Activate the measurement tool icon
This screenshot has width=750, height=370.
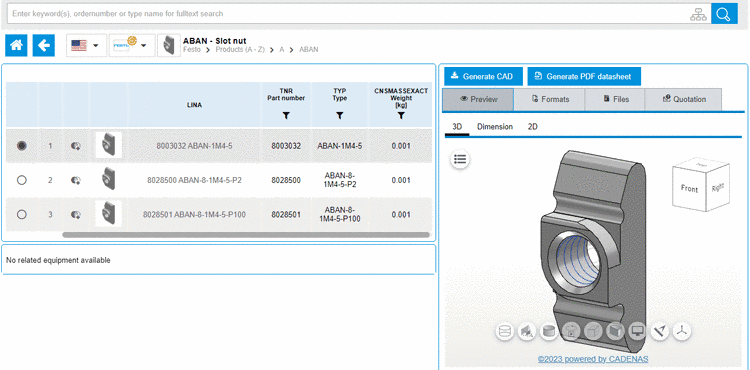tap(660, 331)
